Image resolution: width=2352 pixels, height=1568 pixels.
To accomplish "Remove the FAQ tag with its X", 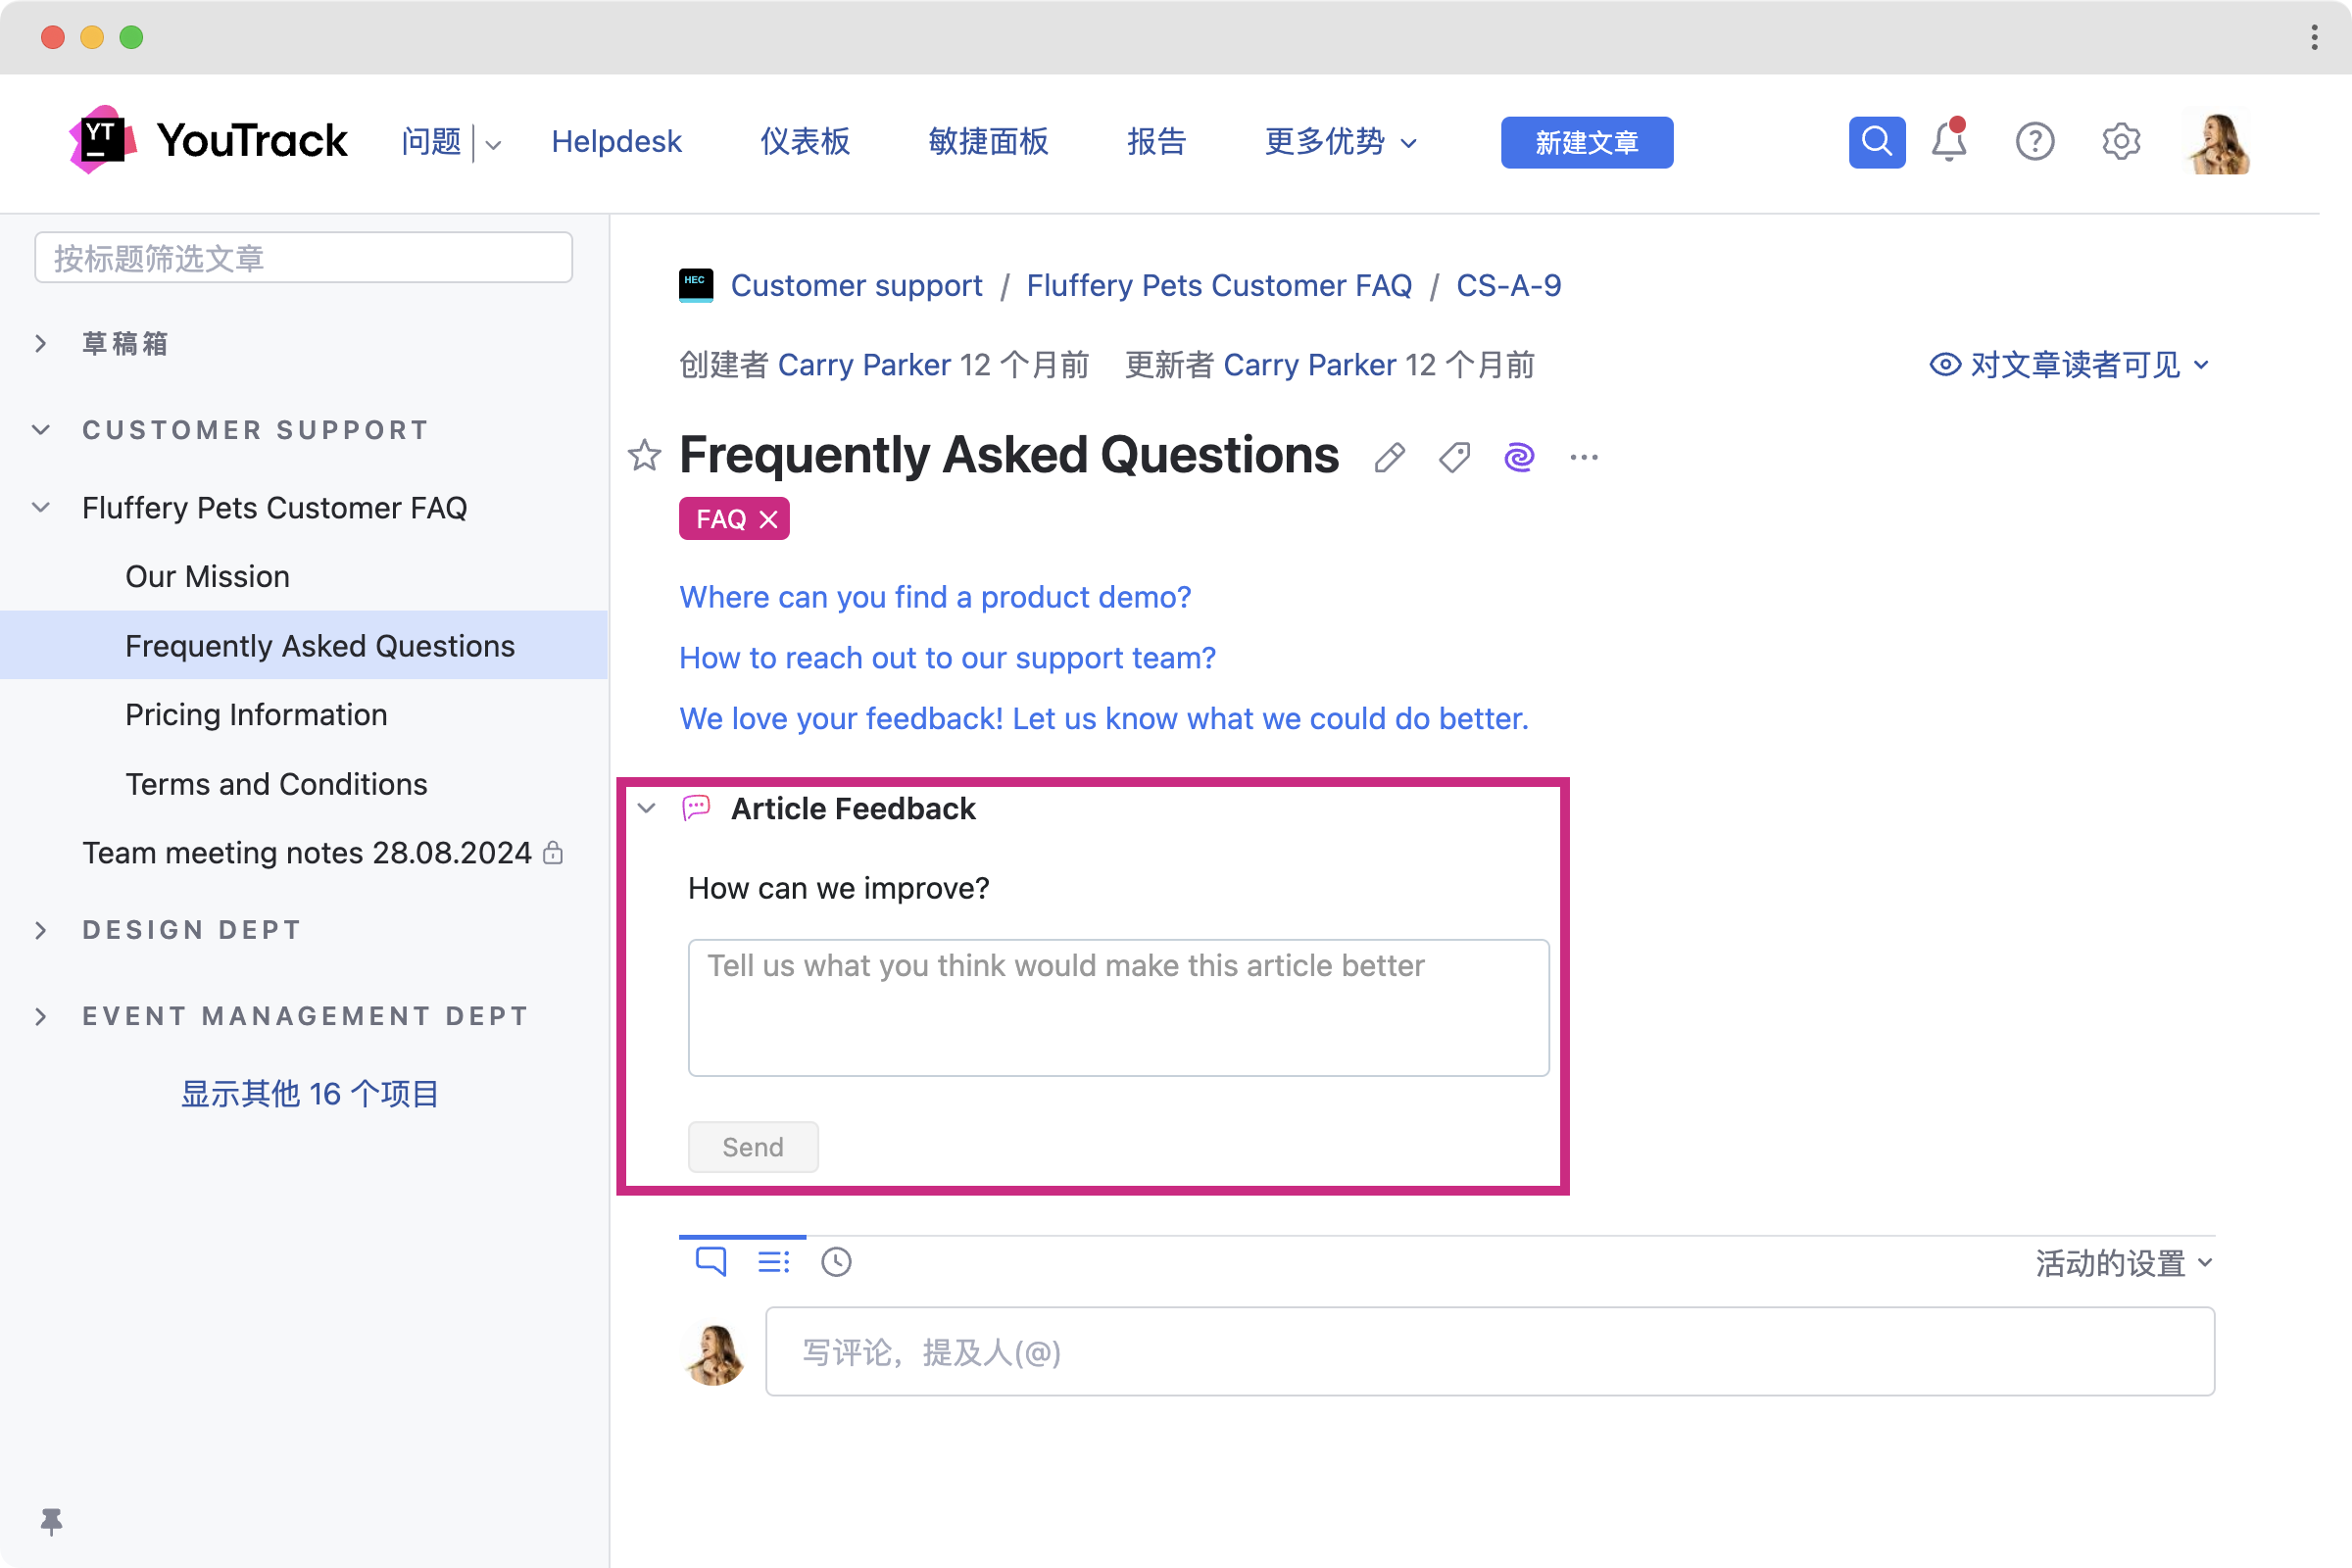I will pos(768,519).
